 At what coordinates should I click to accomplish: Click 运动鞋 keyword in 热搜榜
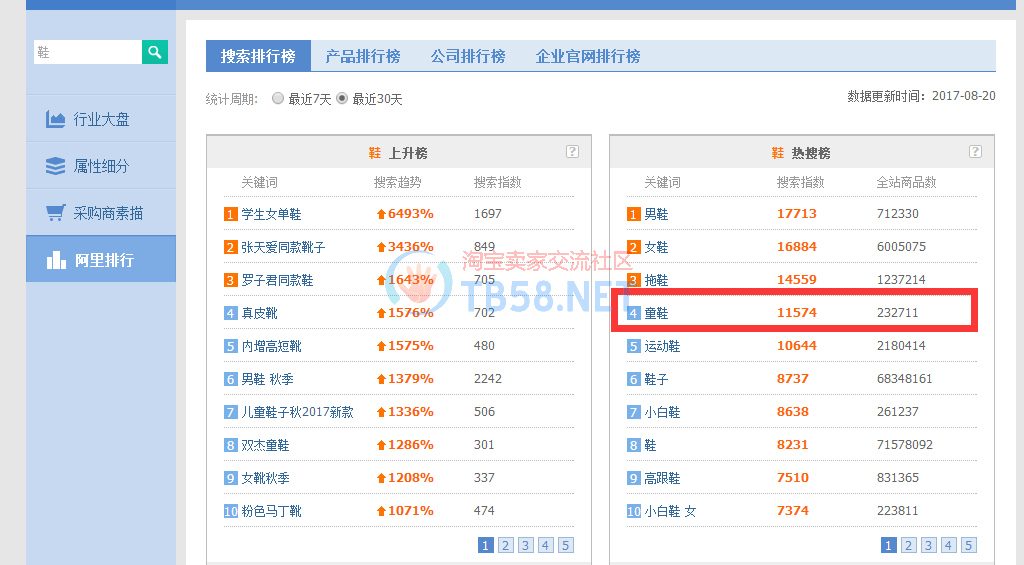tap(662, 346)
